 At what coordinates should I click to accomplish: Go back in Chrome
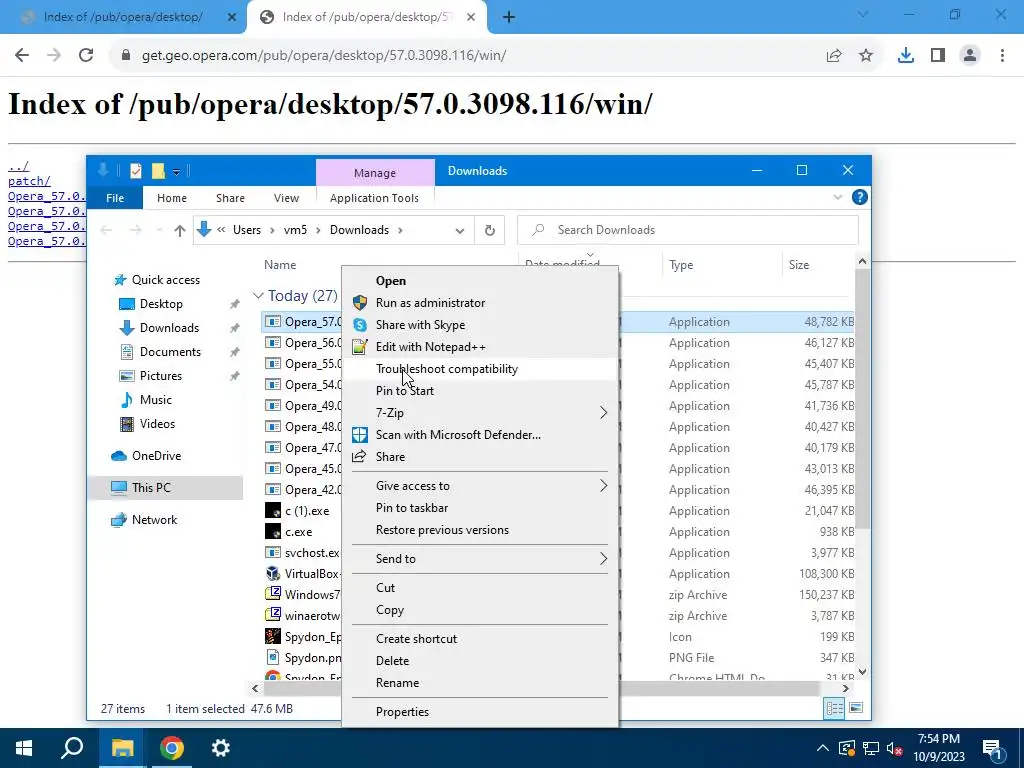tap(22, 56)
